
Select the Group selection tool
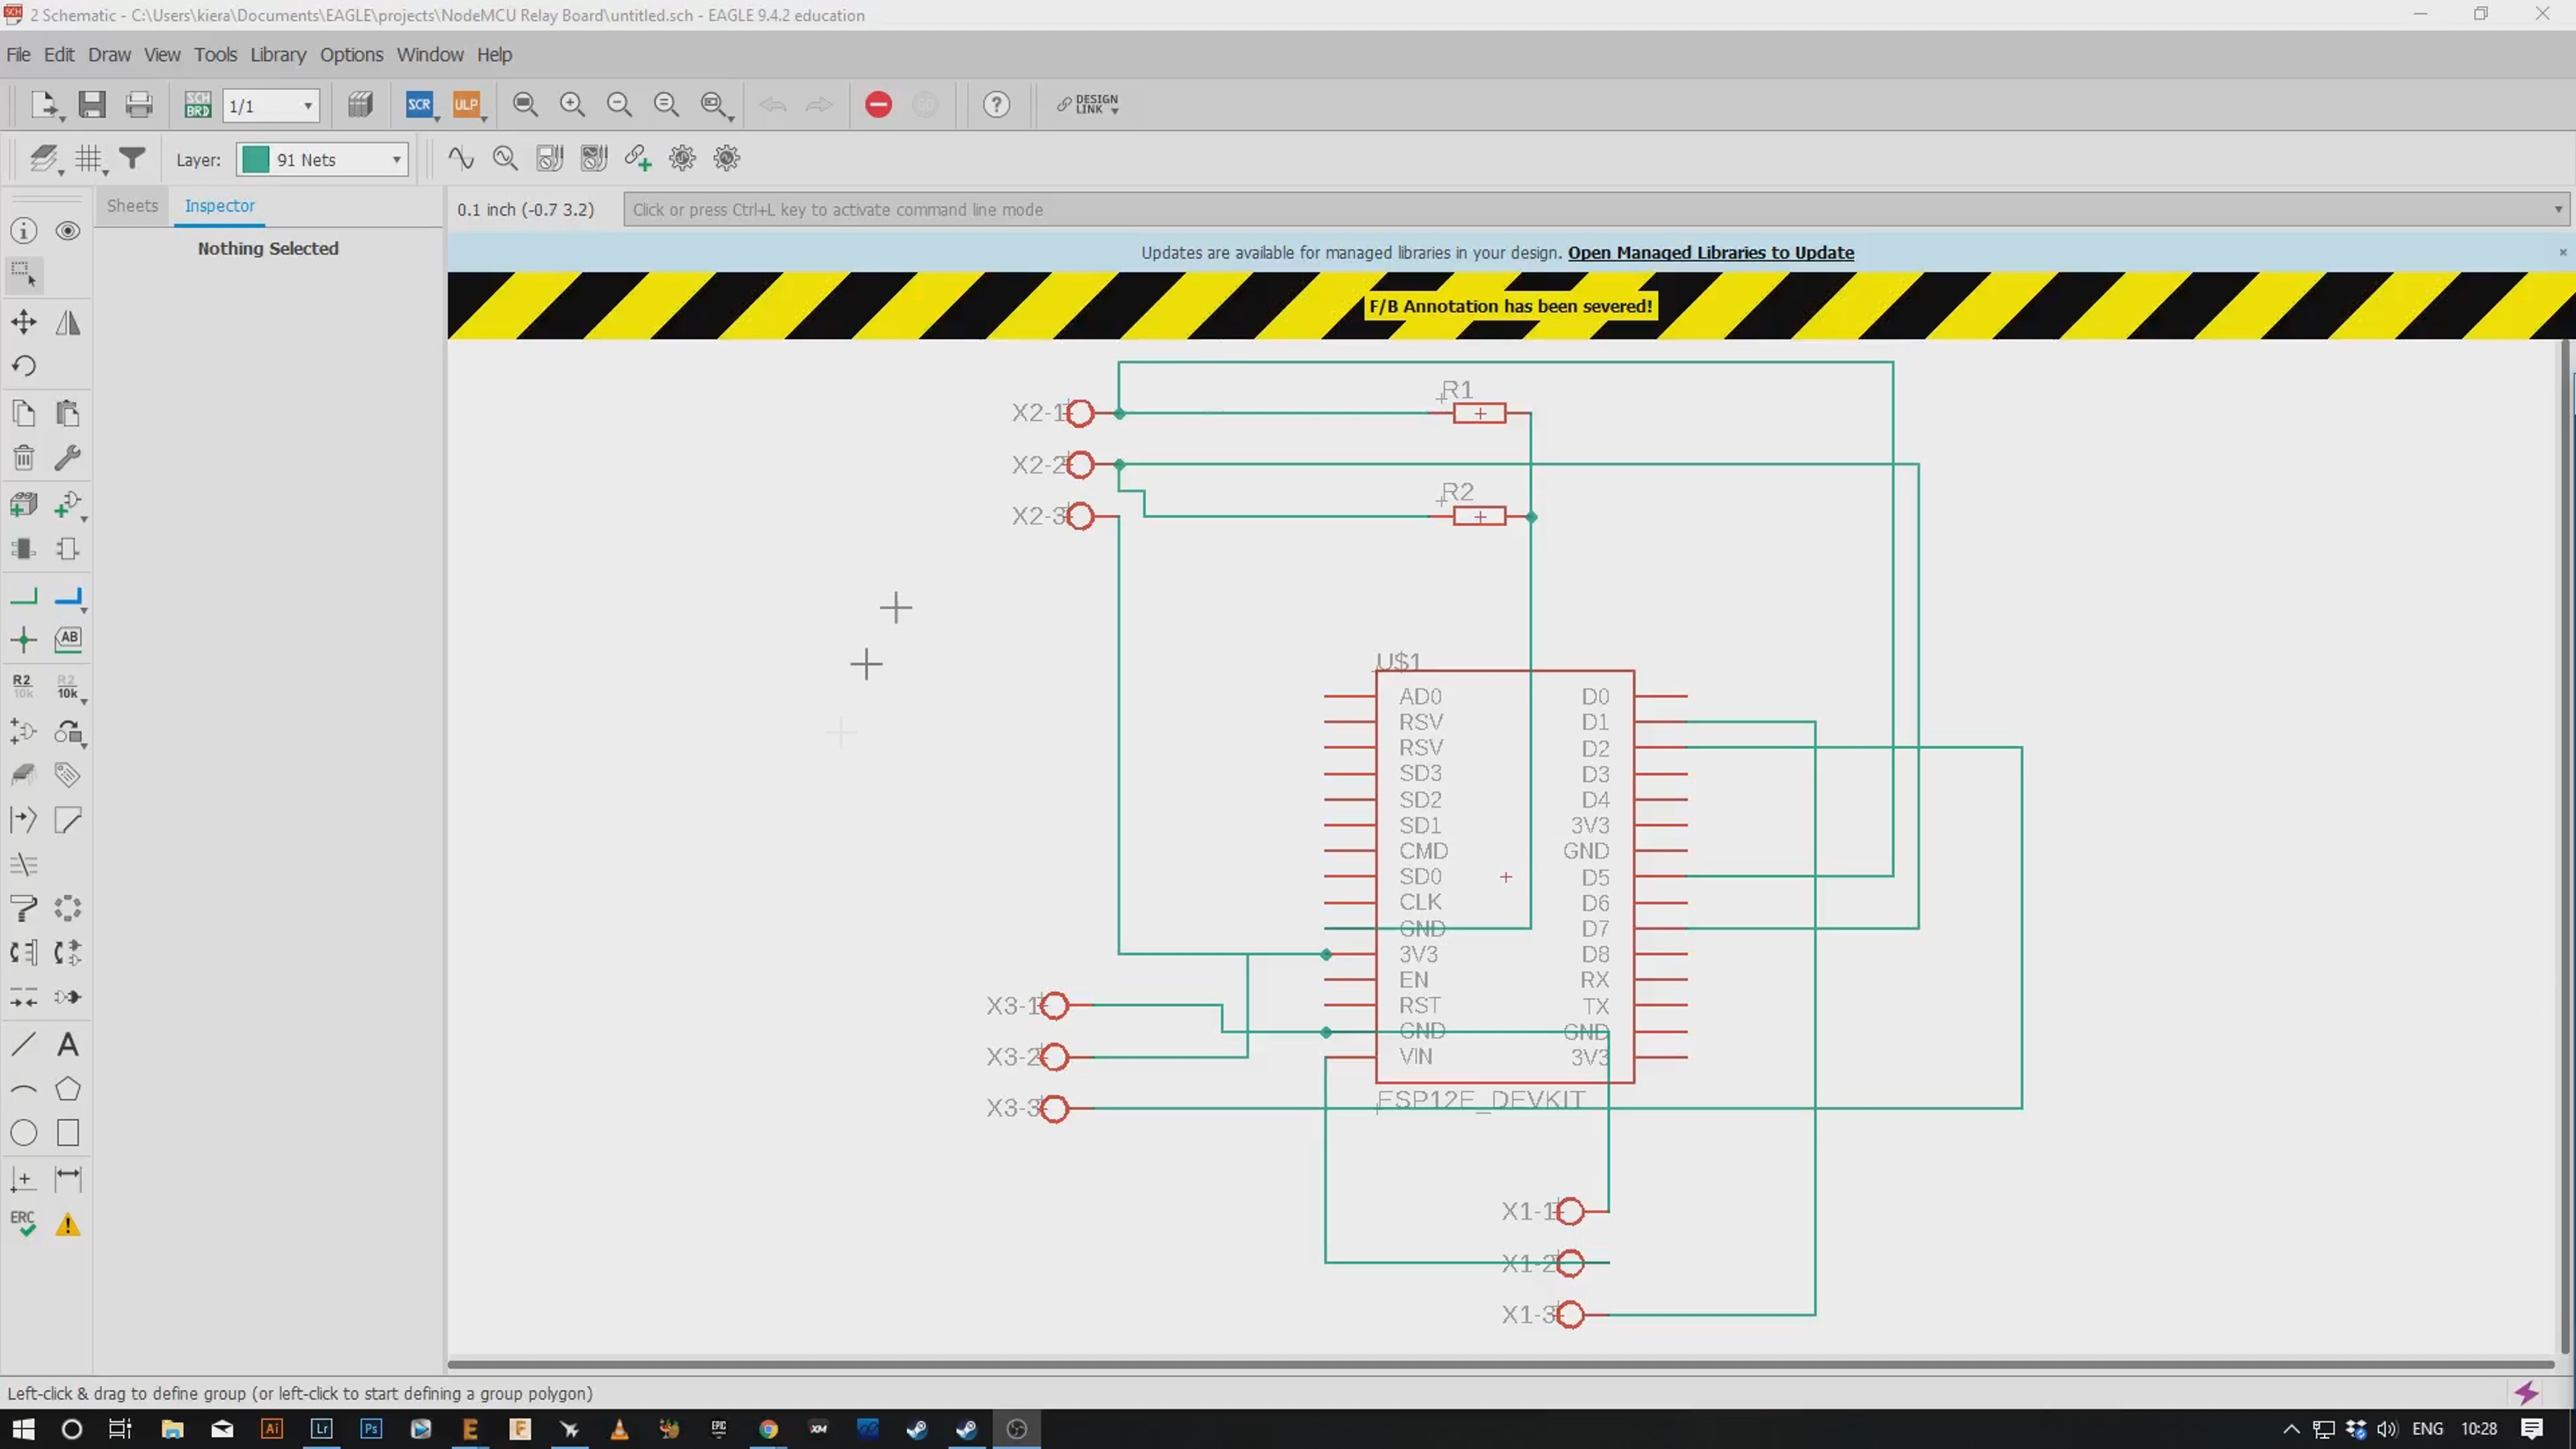pos(23,274)
